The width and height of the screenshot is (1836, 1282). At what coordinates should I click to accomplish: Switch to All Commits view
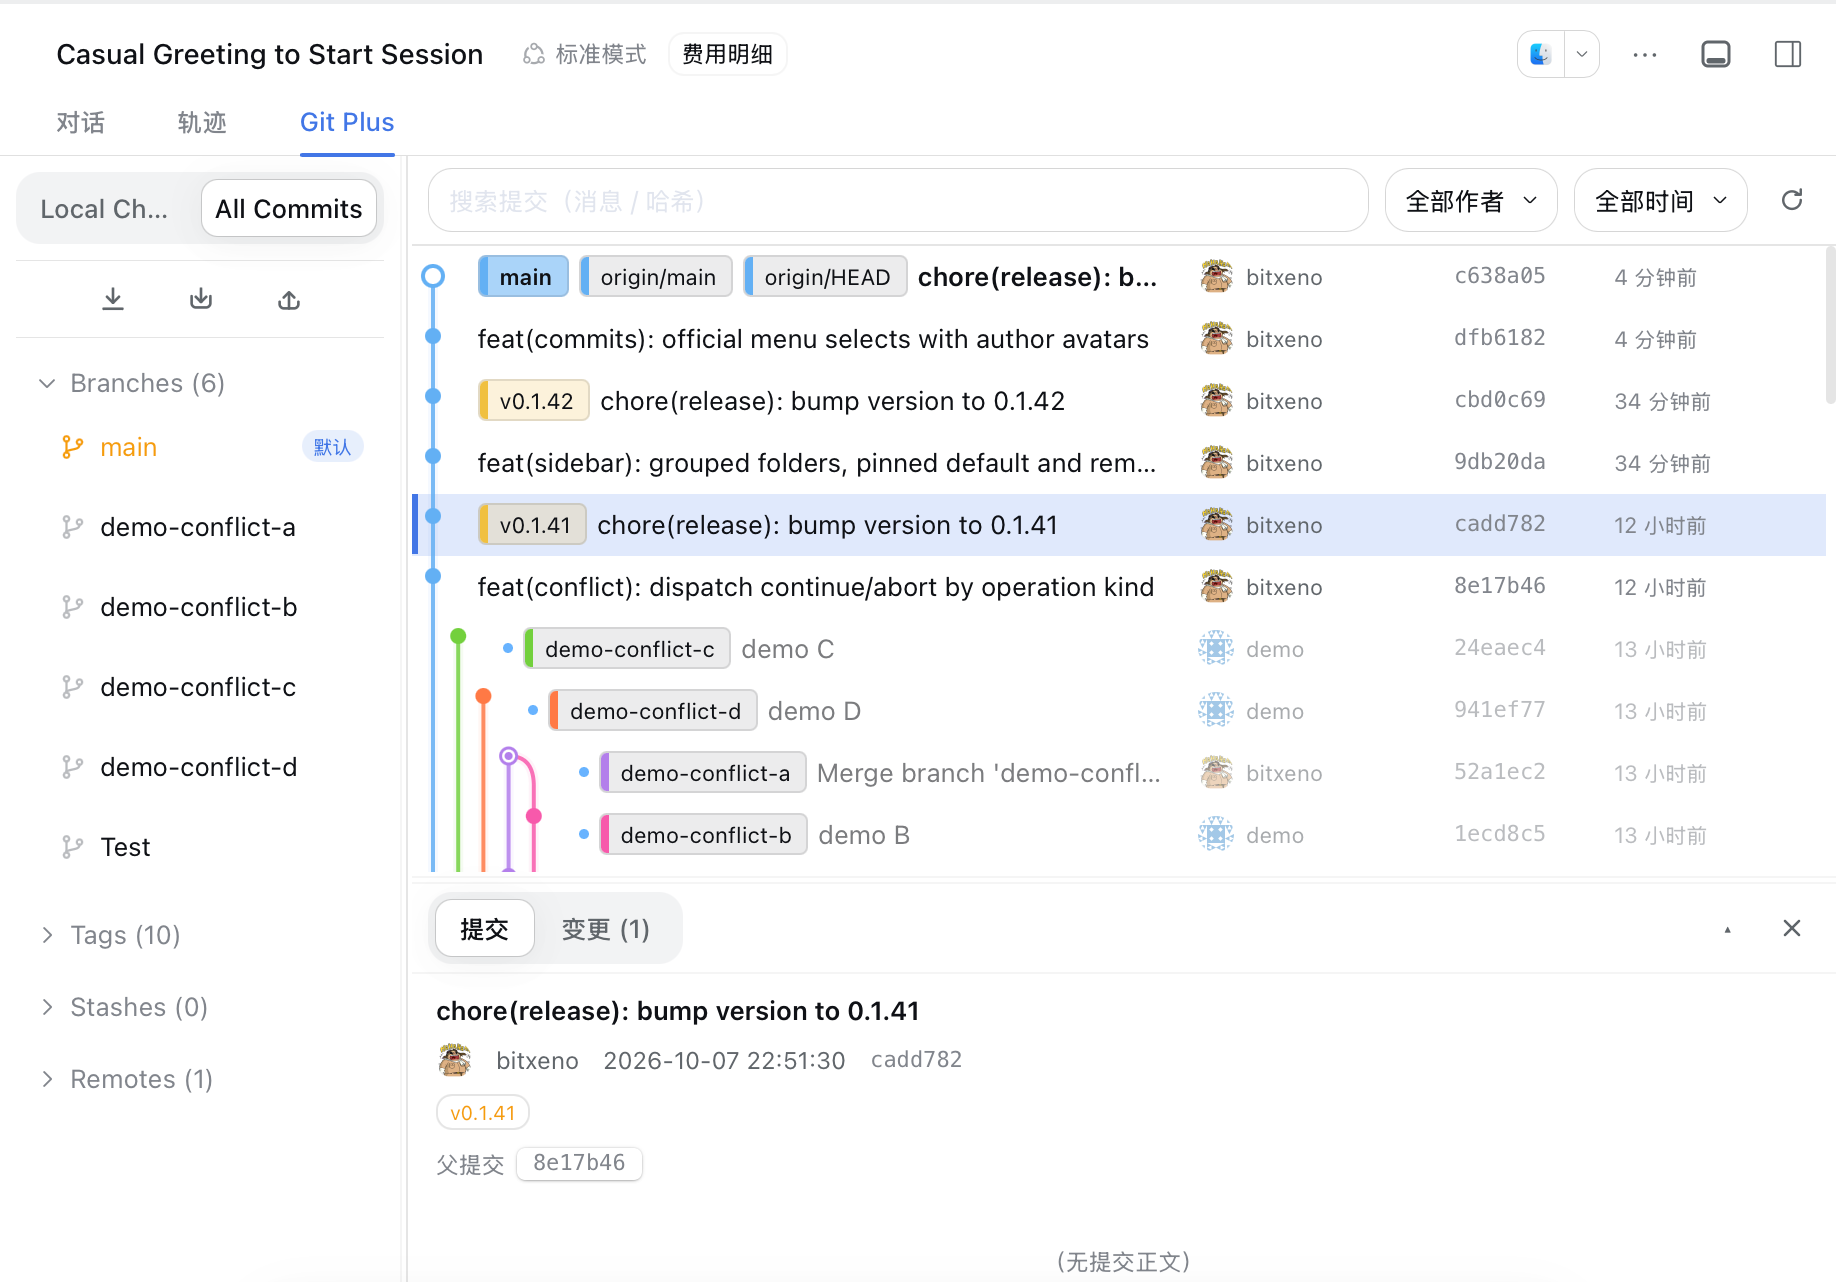tap(289, 209)
